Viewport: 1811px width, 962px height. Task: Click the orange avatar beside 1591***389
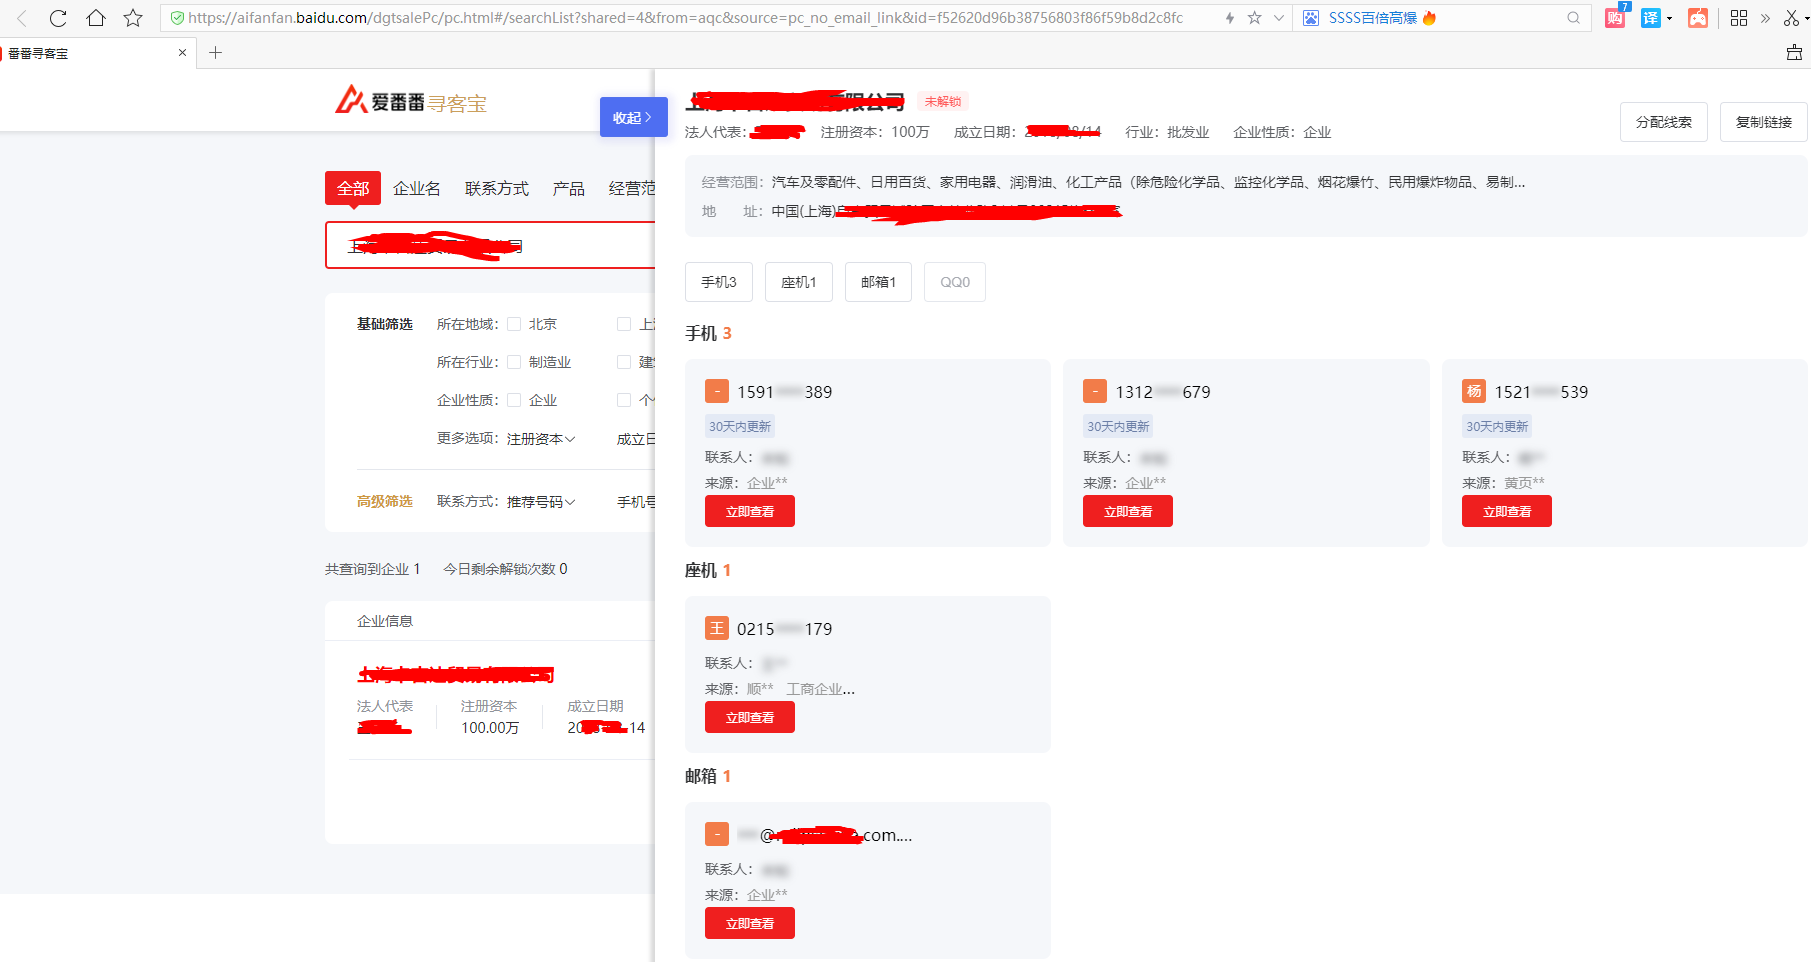tap(717, 391)
